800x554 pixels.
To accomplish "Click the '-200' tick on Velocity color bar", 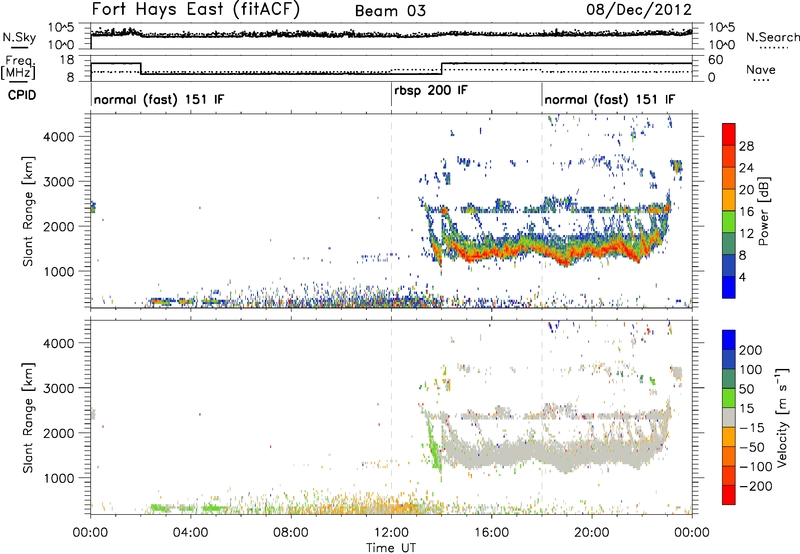I will click(756, 486).
